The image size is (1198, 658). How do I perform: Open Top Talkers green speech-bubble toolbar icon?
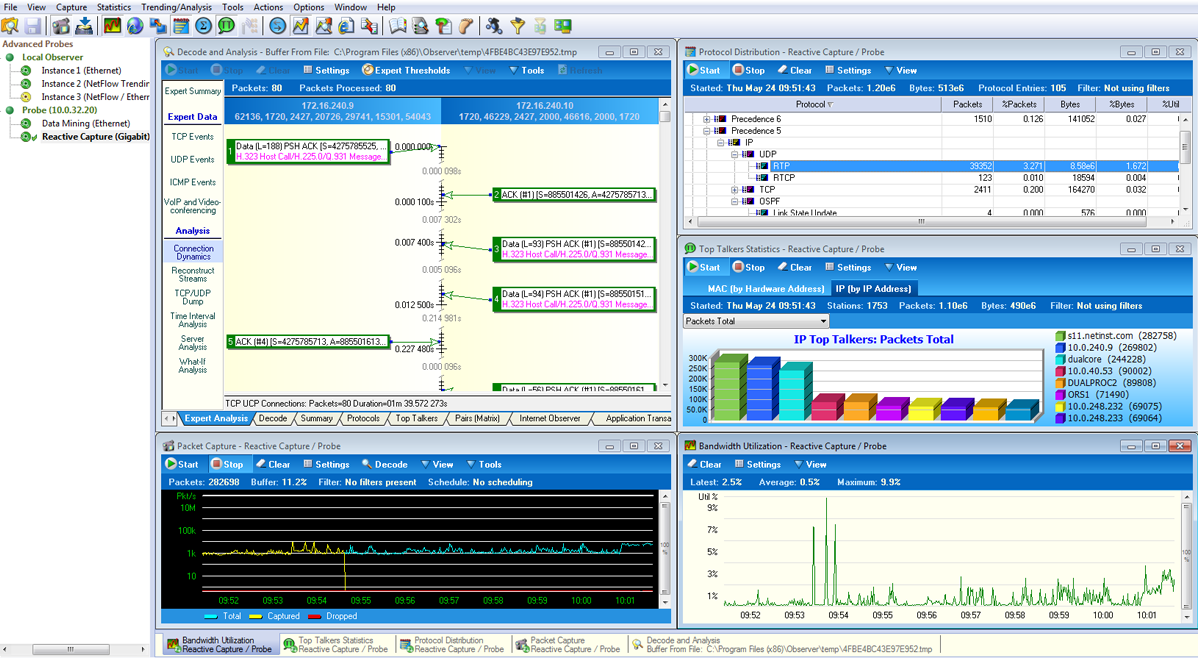226,26
